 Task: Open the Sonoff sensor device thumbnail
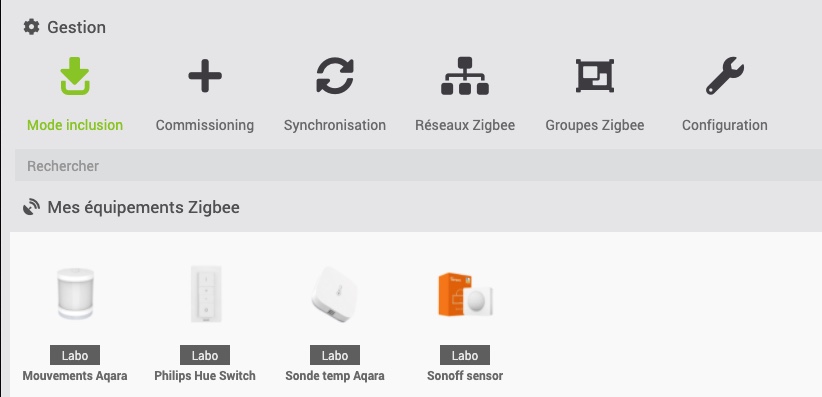(x=465, y=294)
